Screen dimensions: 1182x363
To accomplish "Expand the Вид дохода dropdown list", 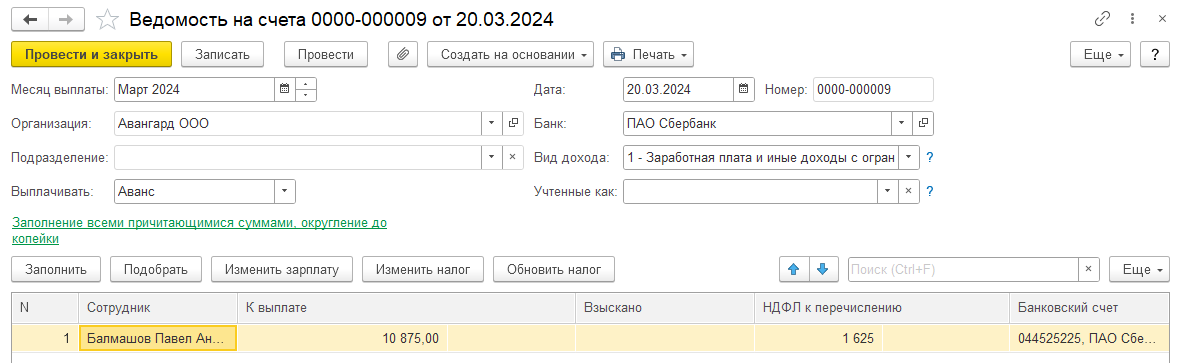I will point(909,157).
